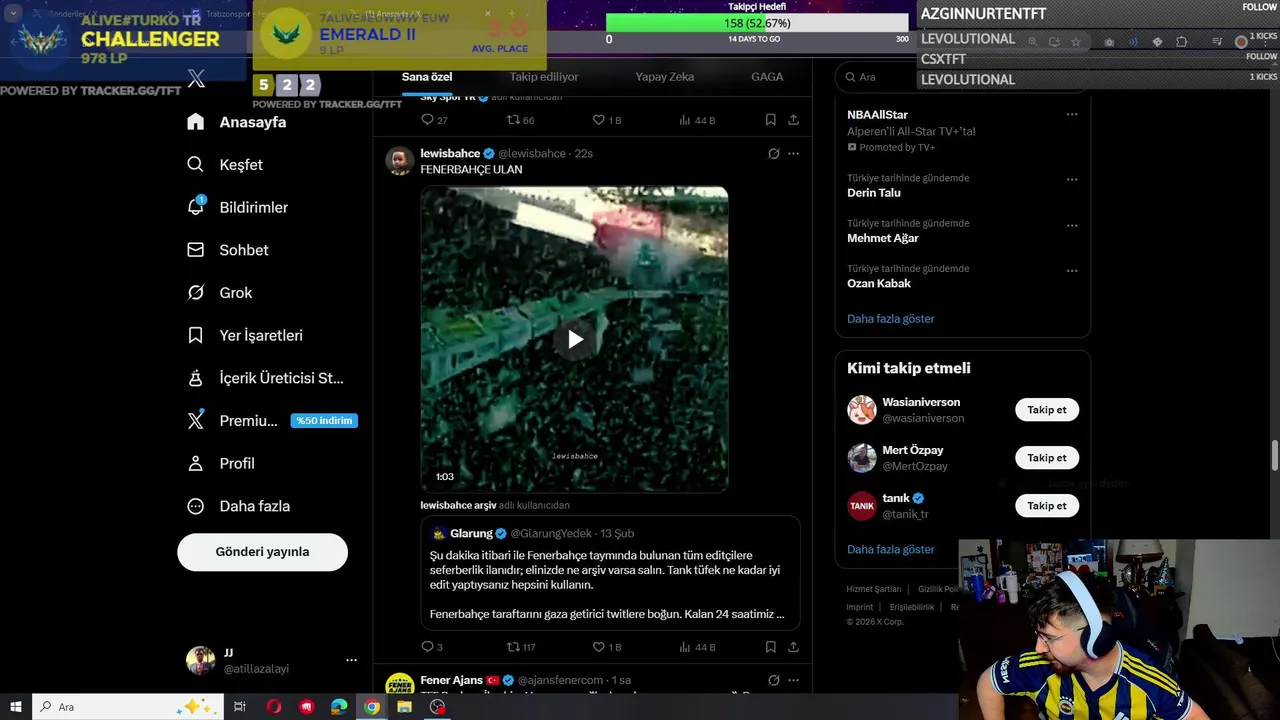Follow tanık with Takip et
This screenshot has height=720, width=1280.
coord(1047,506)
